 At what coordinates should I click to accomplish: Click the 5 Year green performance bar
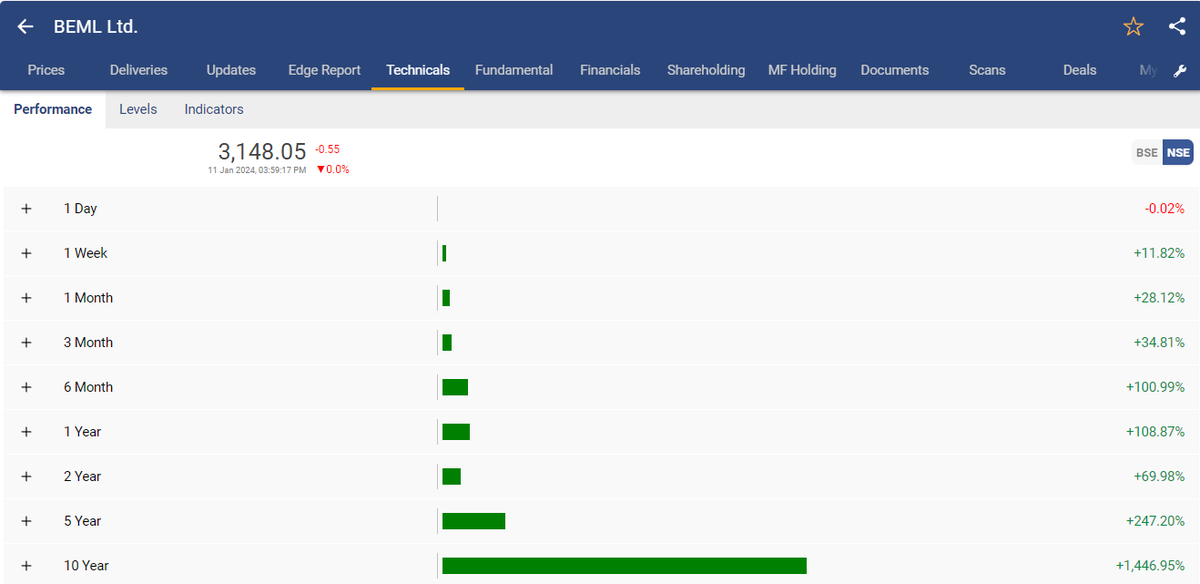tap(473, 521)
